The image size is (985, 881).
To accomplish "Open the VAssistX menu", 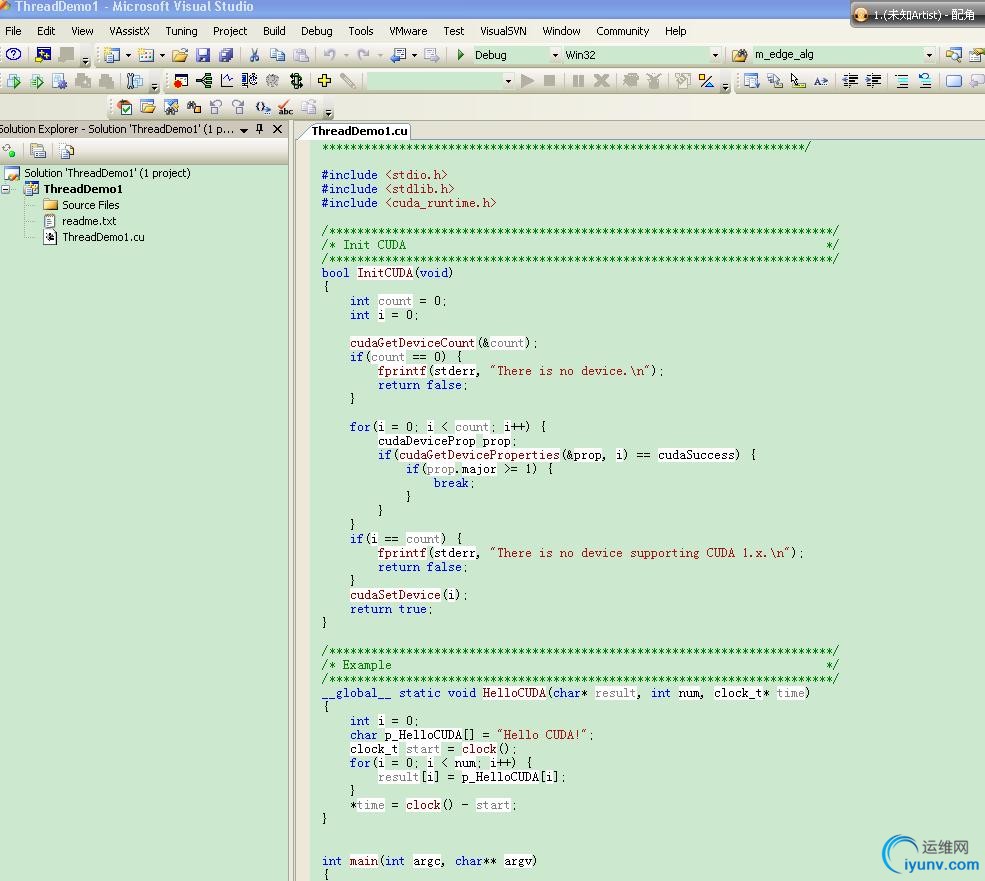I will tap(129, 31).
